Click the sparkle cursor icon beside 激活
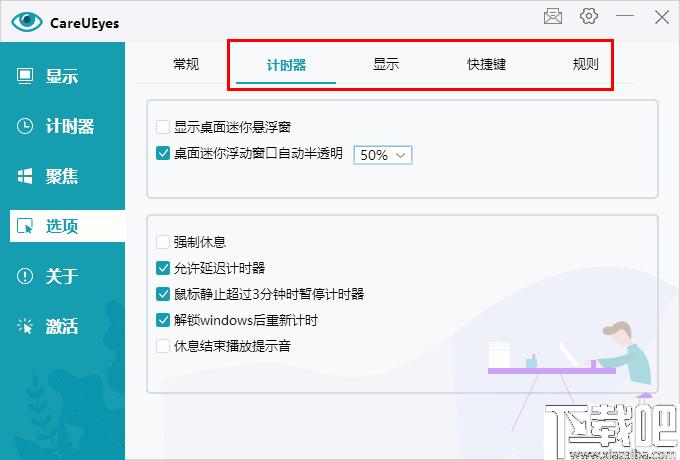 [25, 326]
